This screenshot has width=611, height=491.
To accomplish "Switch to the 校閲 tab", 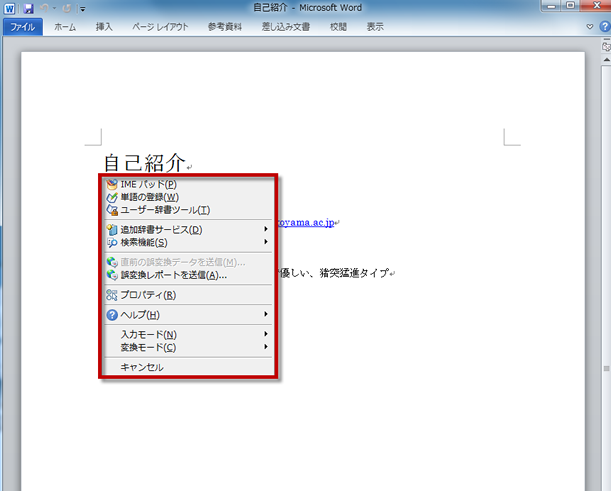I will (338, 27).
